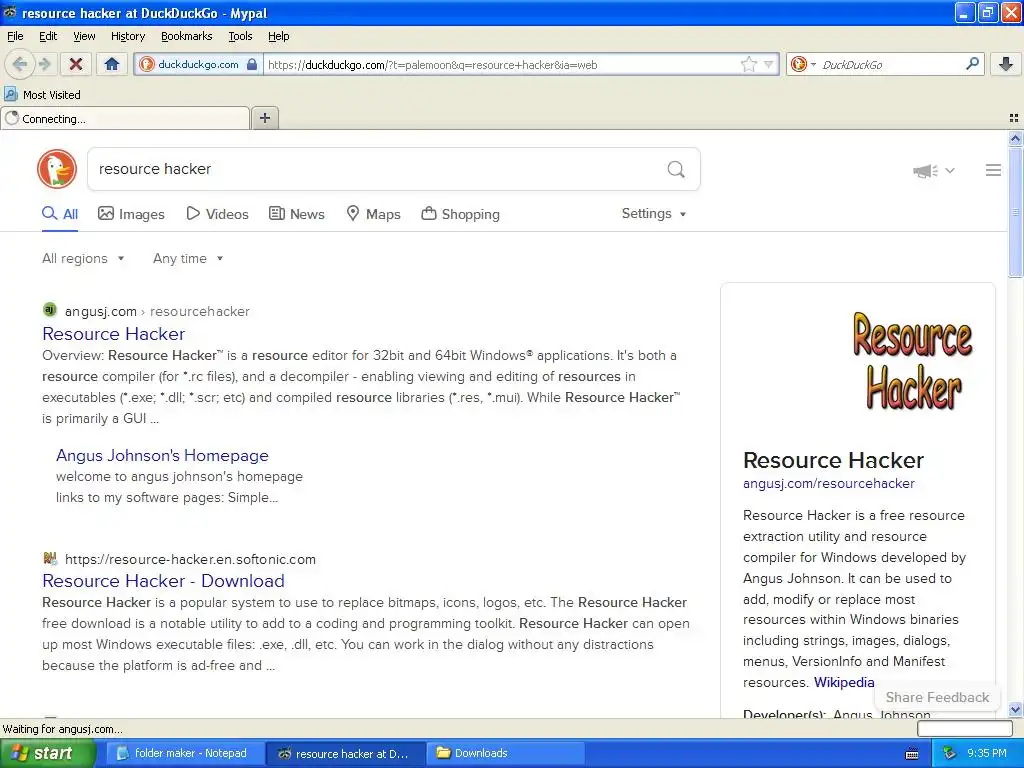Open the Angus Johnson's Homepage link
This screenshot has width=1024, height=768.
162,455
